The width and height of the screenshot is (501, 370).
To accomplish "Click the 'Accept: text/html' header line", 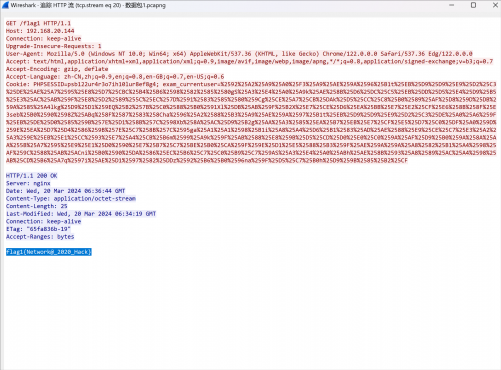I will pyautogui.click(x=249, y=61).
